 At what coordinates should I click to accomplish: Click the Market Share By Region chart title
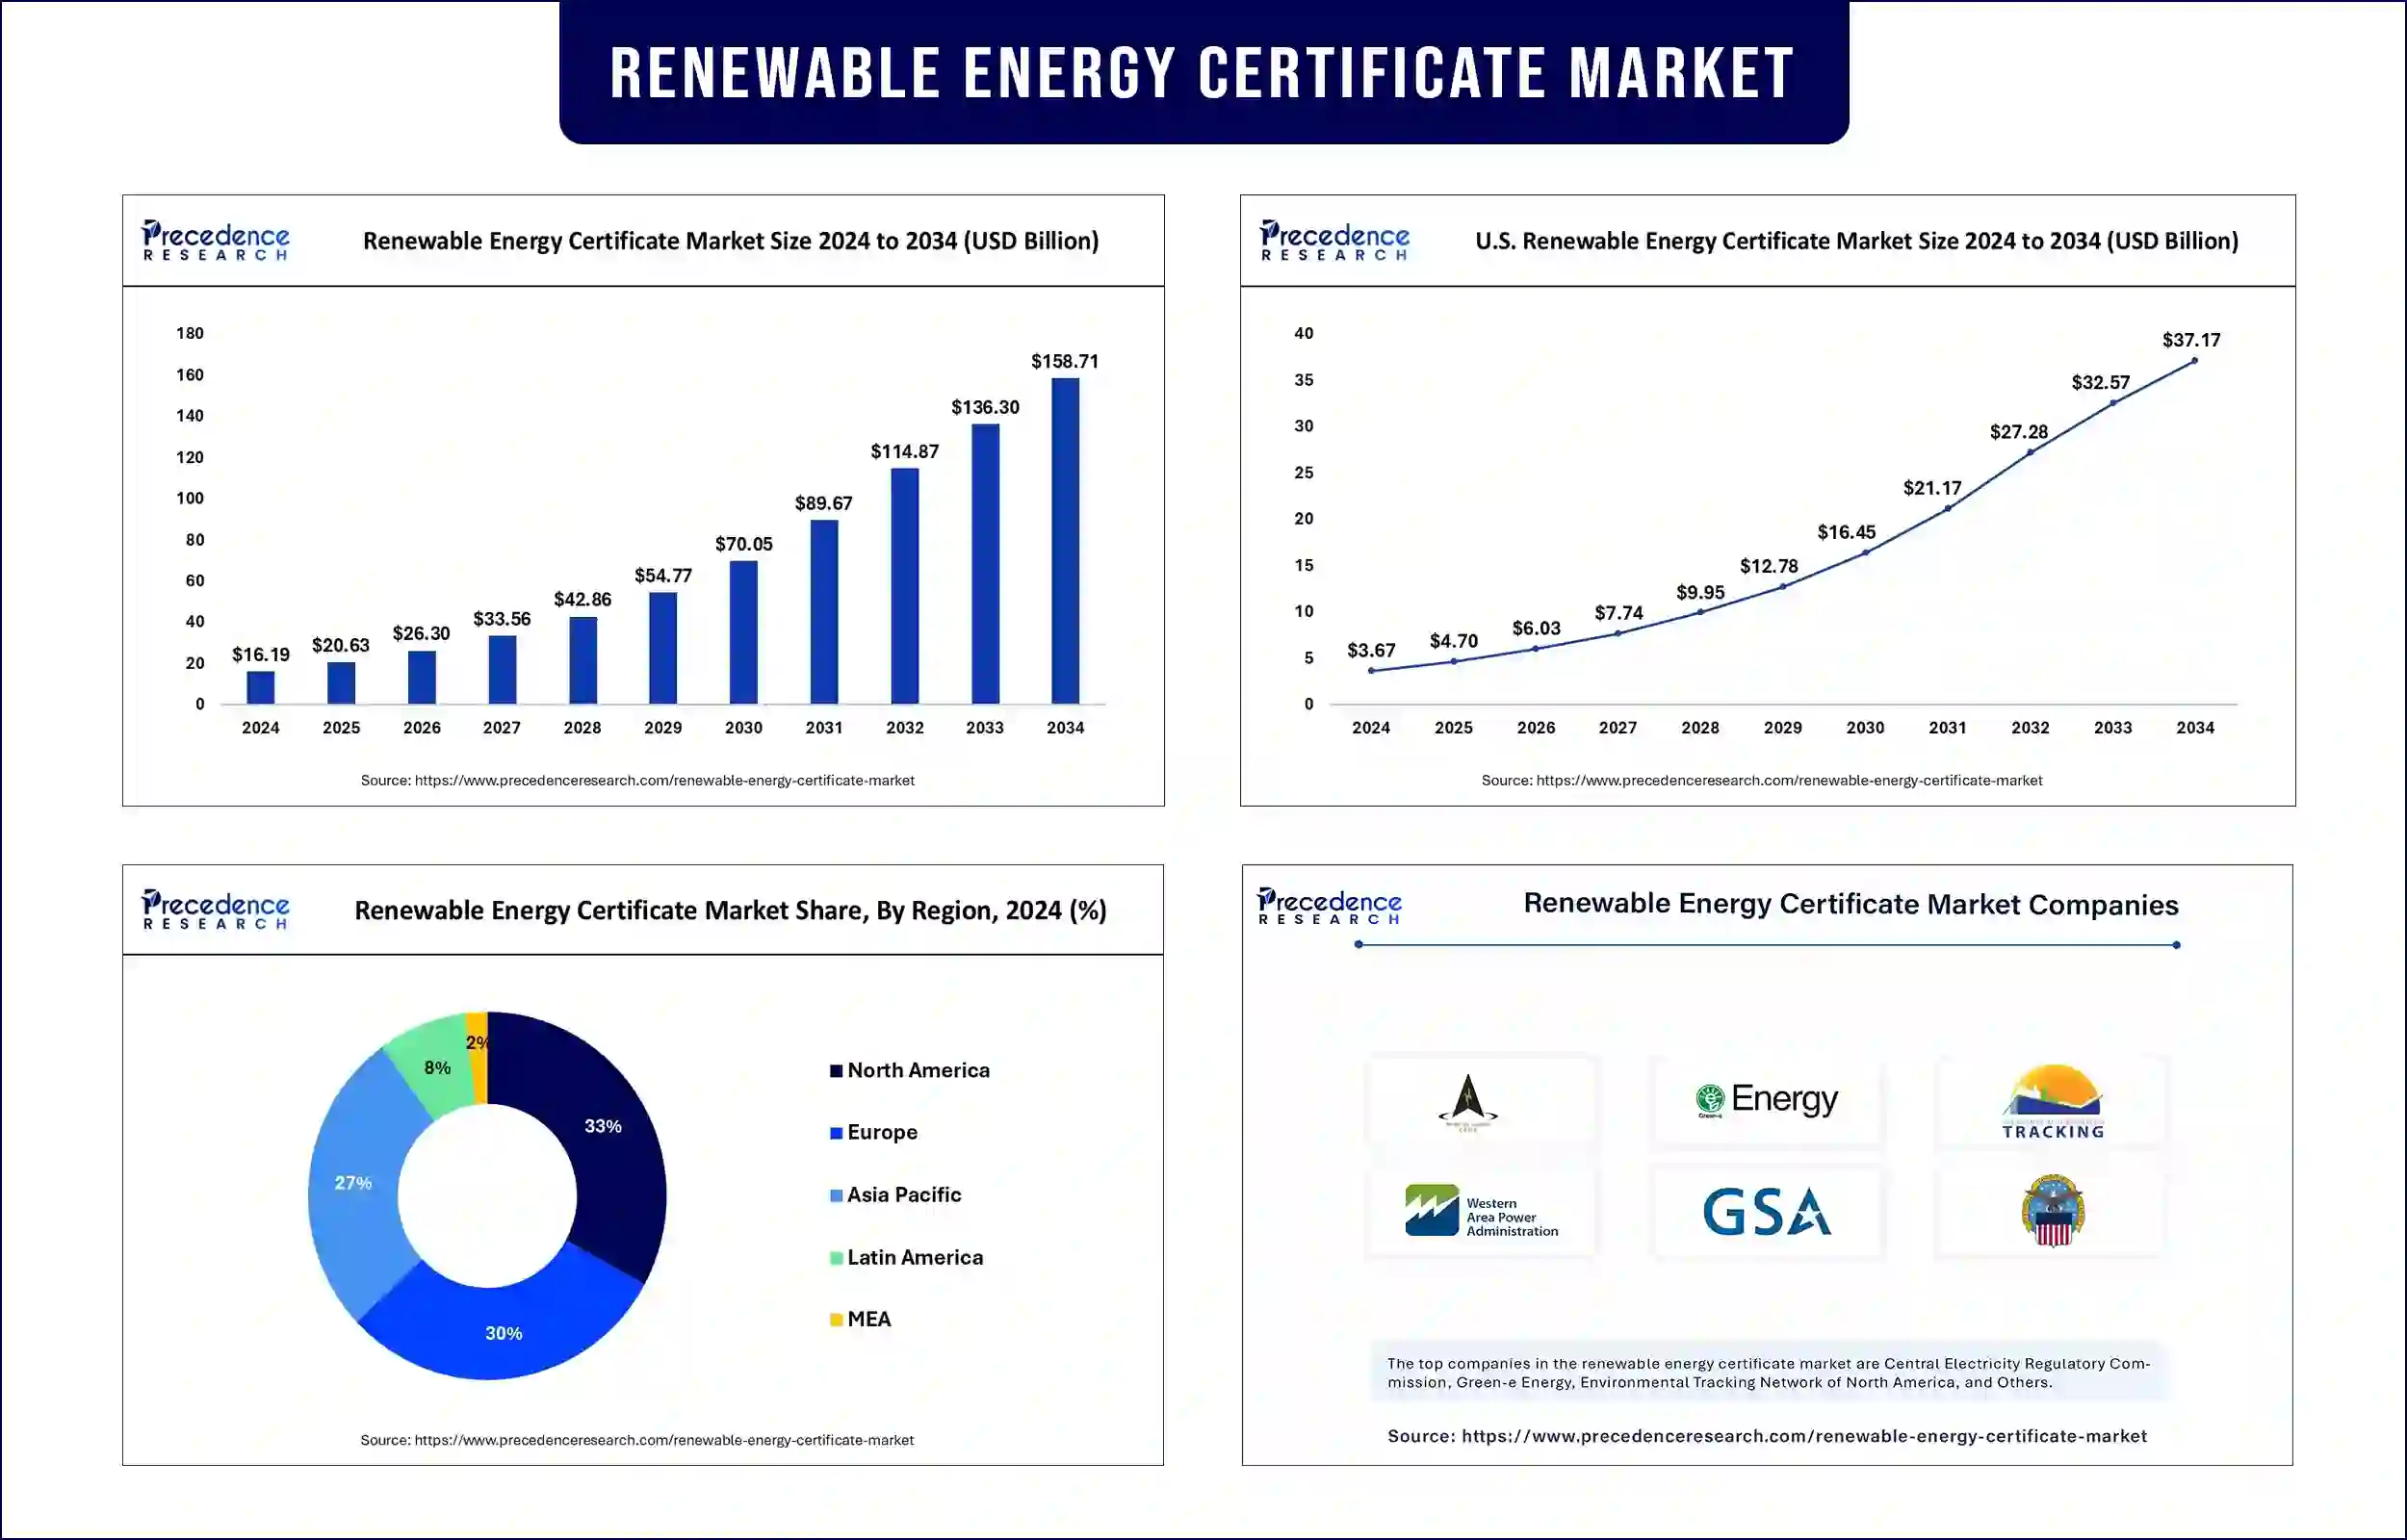pyautogui.click(x=730, y=911)
